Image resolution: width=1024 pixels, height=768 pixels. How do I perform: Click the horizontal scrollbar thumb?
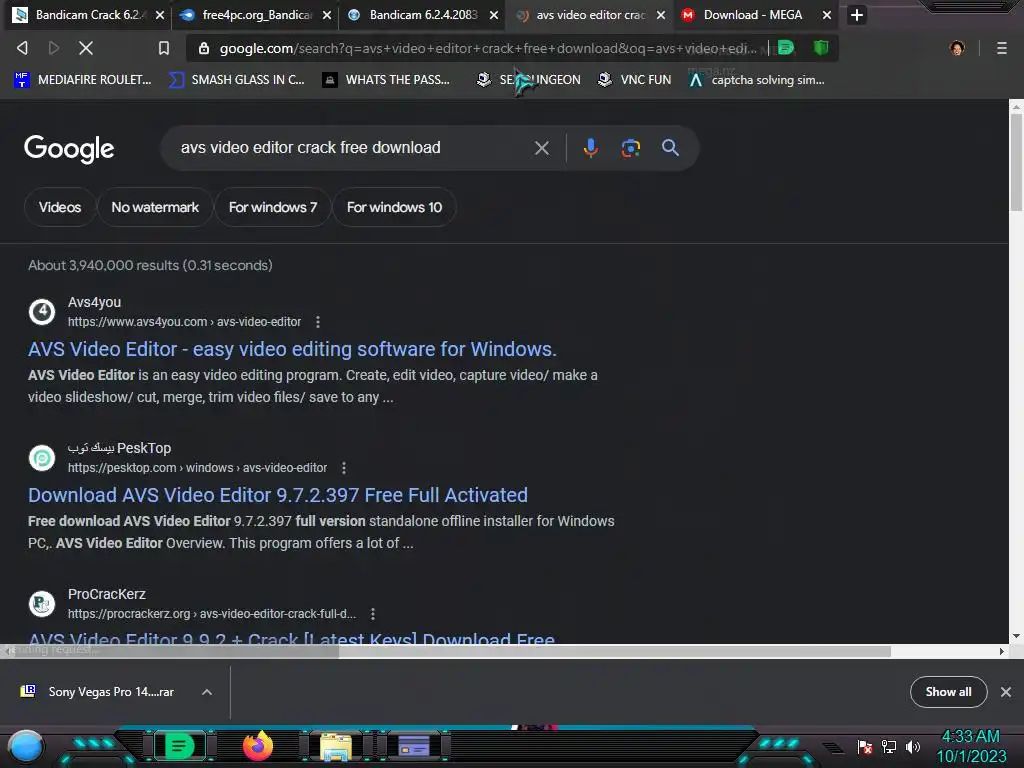coord(614,651)
